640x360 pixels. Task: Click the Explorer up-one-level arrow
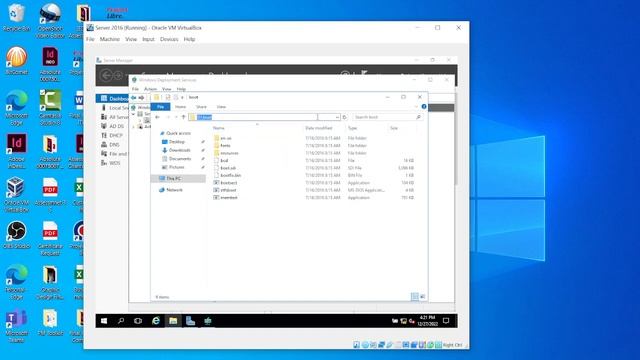[x=184, y=117]
